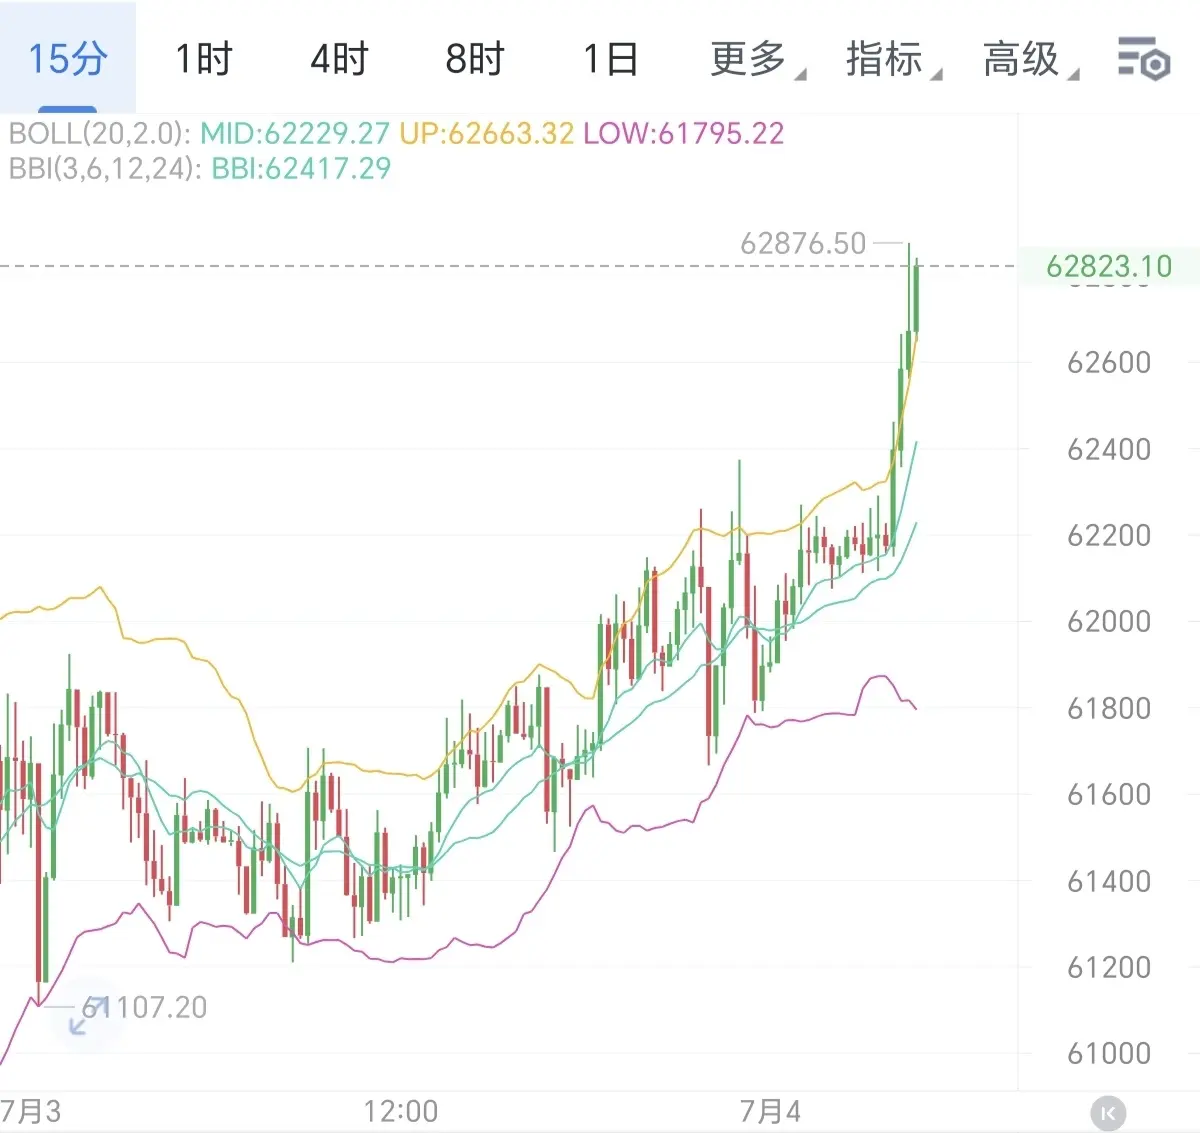Click the 61200 price axis label
Screen dimensions: 1200x1133
click(1109, 967)
